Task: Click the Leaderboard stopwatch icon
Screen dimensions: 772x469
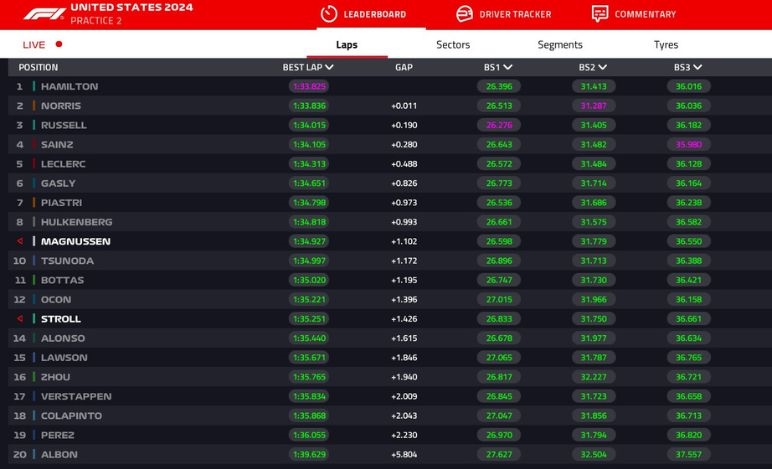Action: (x=329, y=14)
